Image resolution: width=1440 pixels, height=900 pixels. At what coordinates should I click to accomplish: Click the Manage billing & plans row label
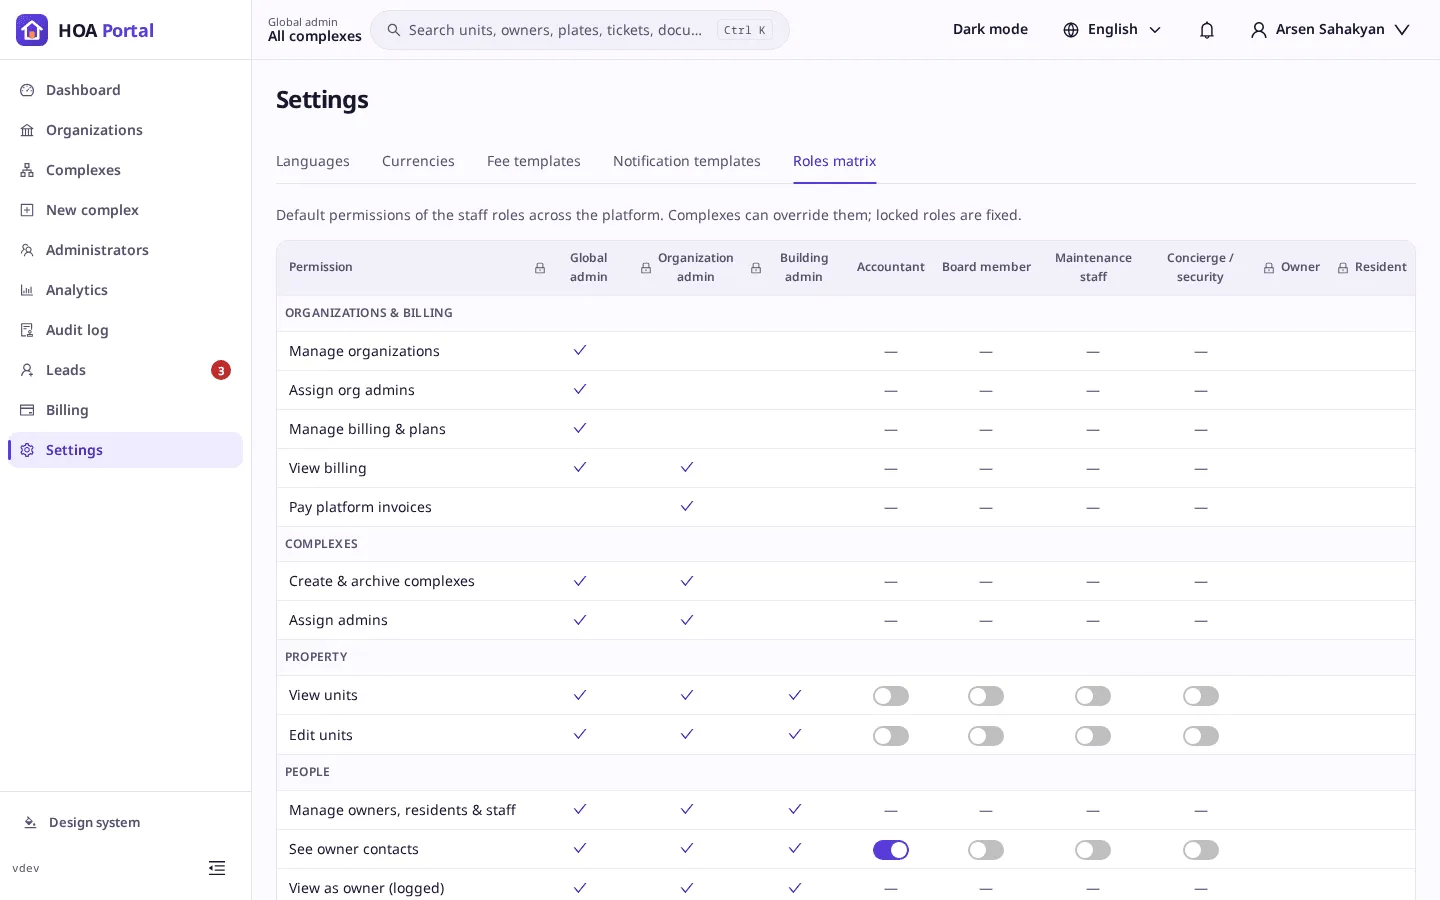point(367,429)
